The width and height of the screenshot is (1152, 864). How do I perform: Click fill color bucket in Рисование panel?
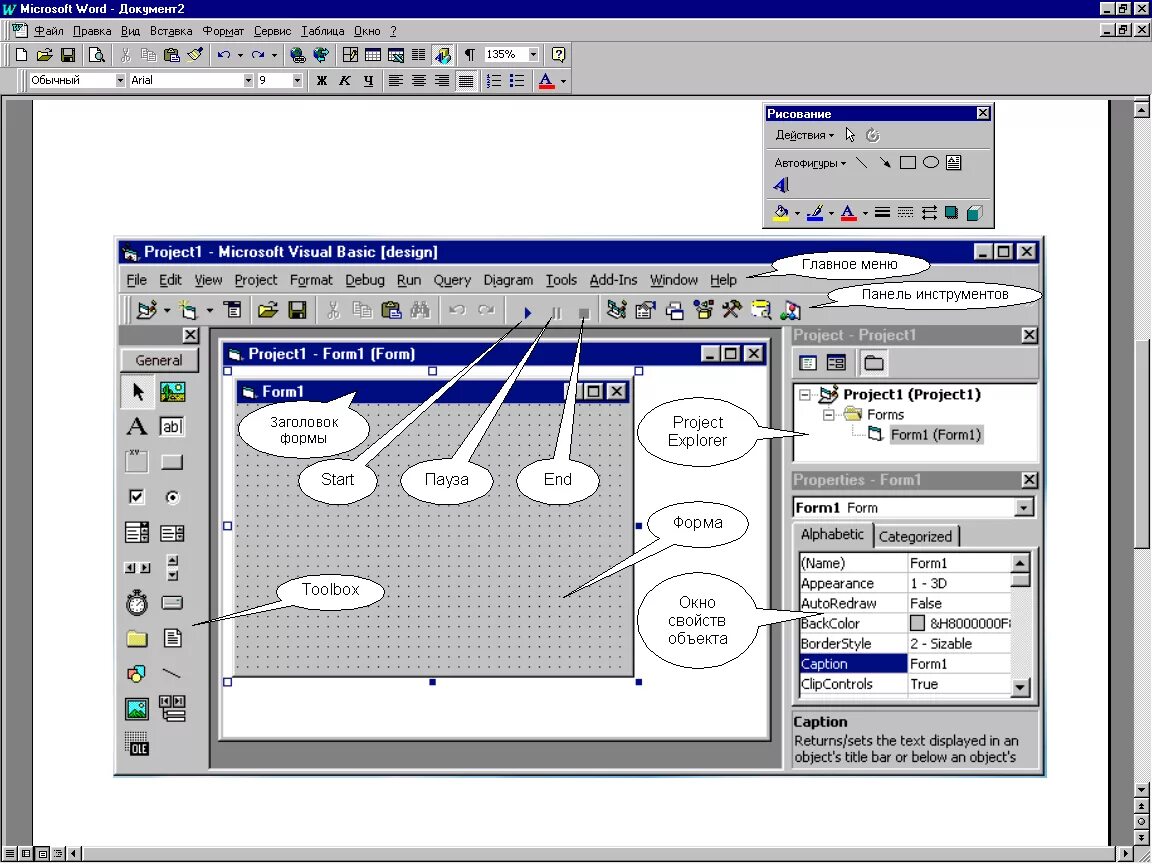[x=781, y=213]
